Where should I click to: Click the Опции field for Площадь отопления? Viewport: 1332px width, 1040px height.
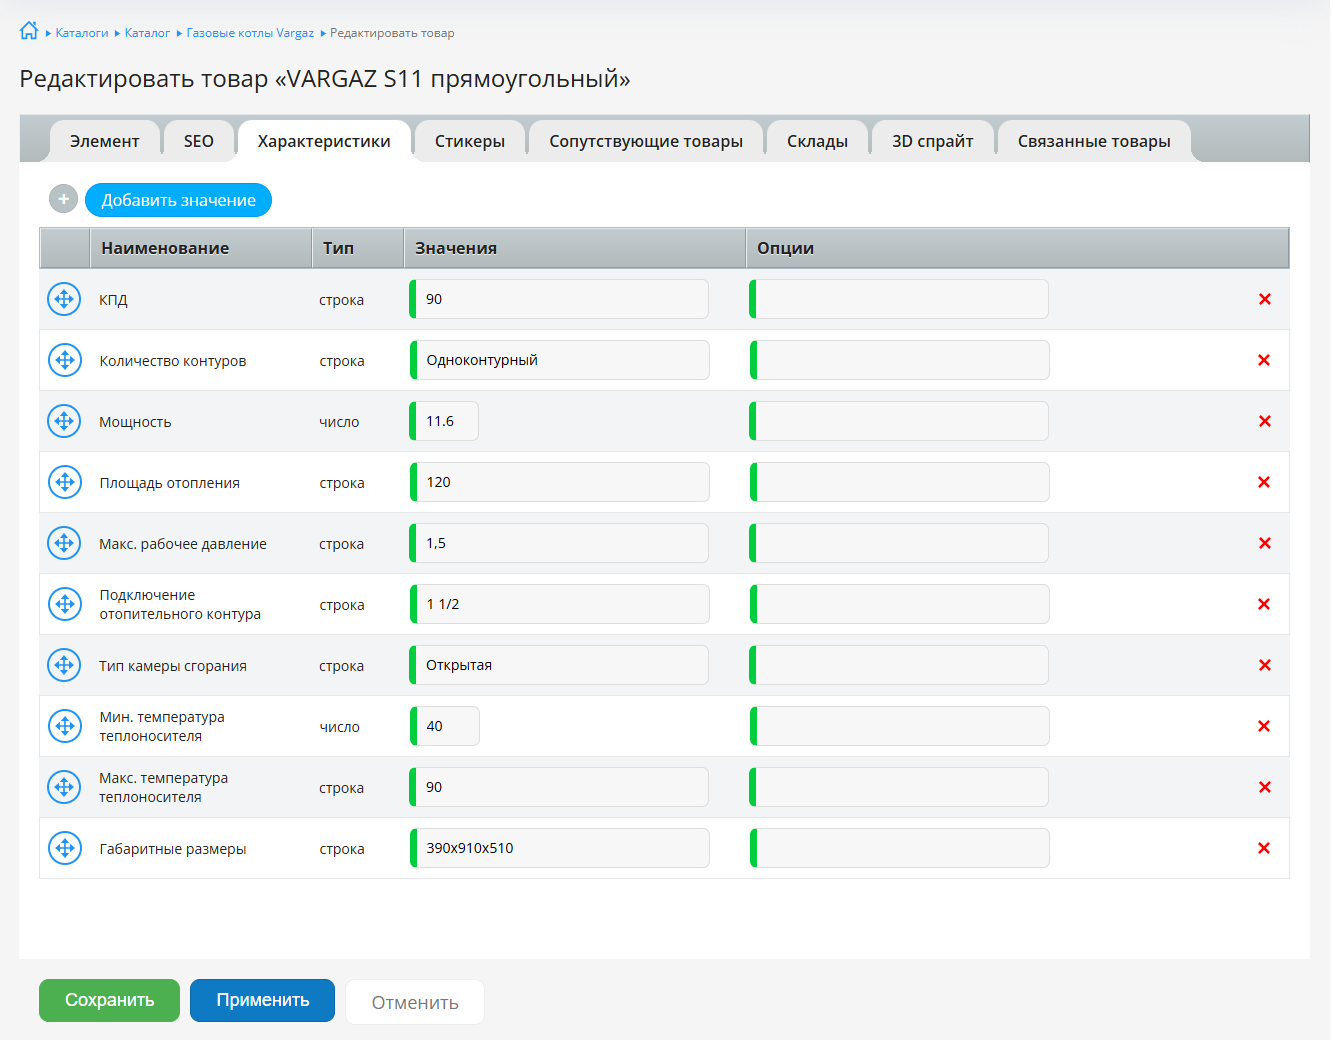tap(899, 482)
